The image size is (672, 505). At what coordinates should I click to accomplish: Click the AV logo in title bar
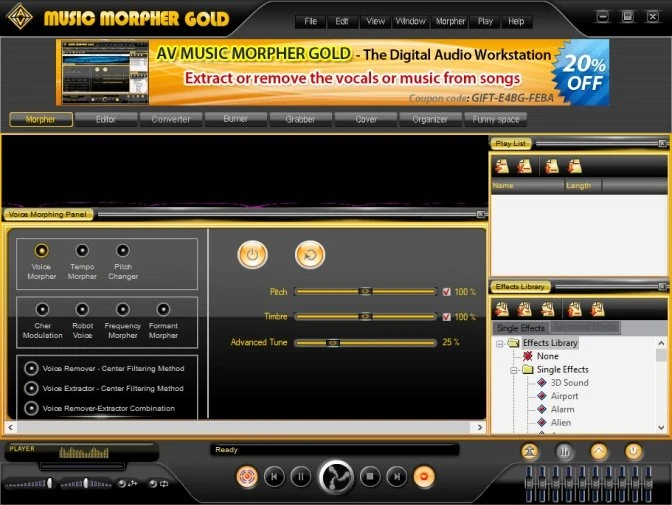[x=19, y=17]
